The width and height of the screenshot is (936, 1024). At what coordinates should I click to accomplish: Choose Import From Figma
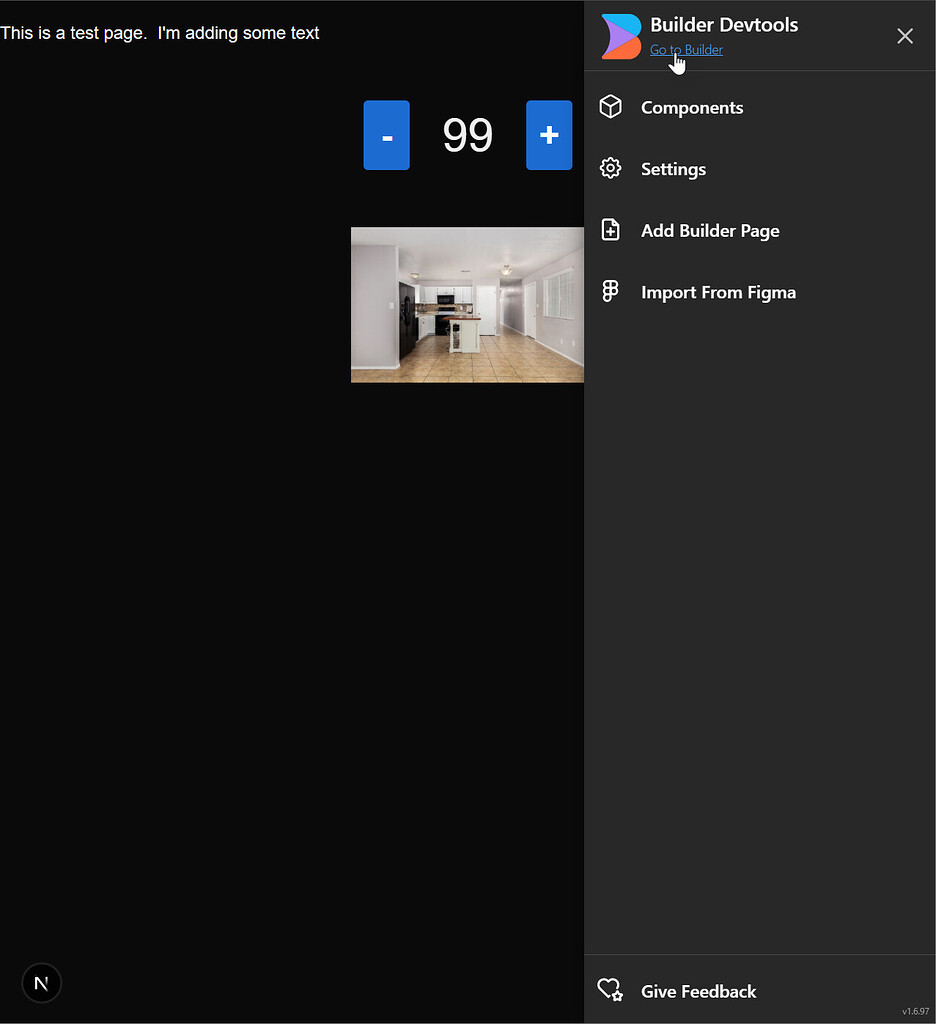(718, 292)
